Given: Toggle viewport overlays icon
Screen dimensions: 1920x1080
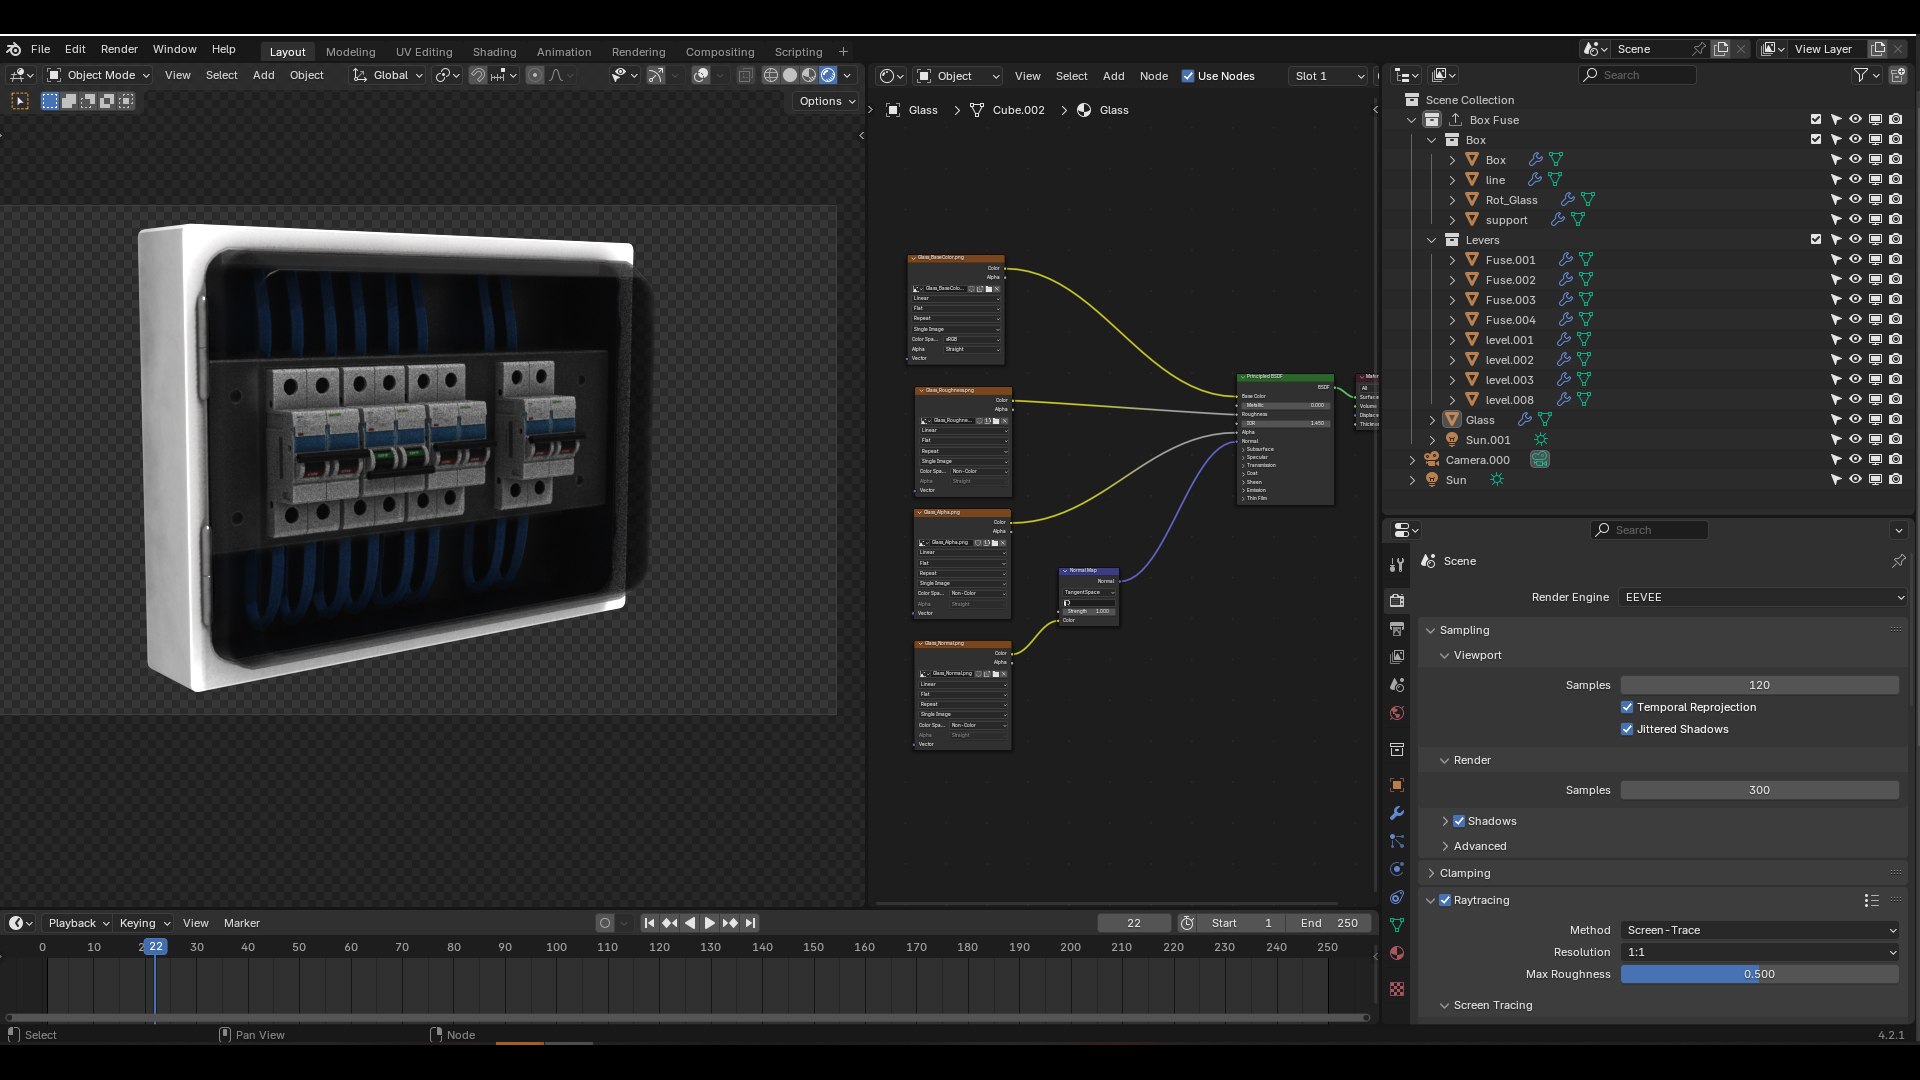Looking at the screenshot, I should (x=701, y=76).
